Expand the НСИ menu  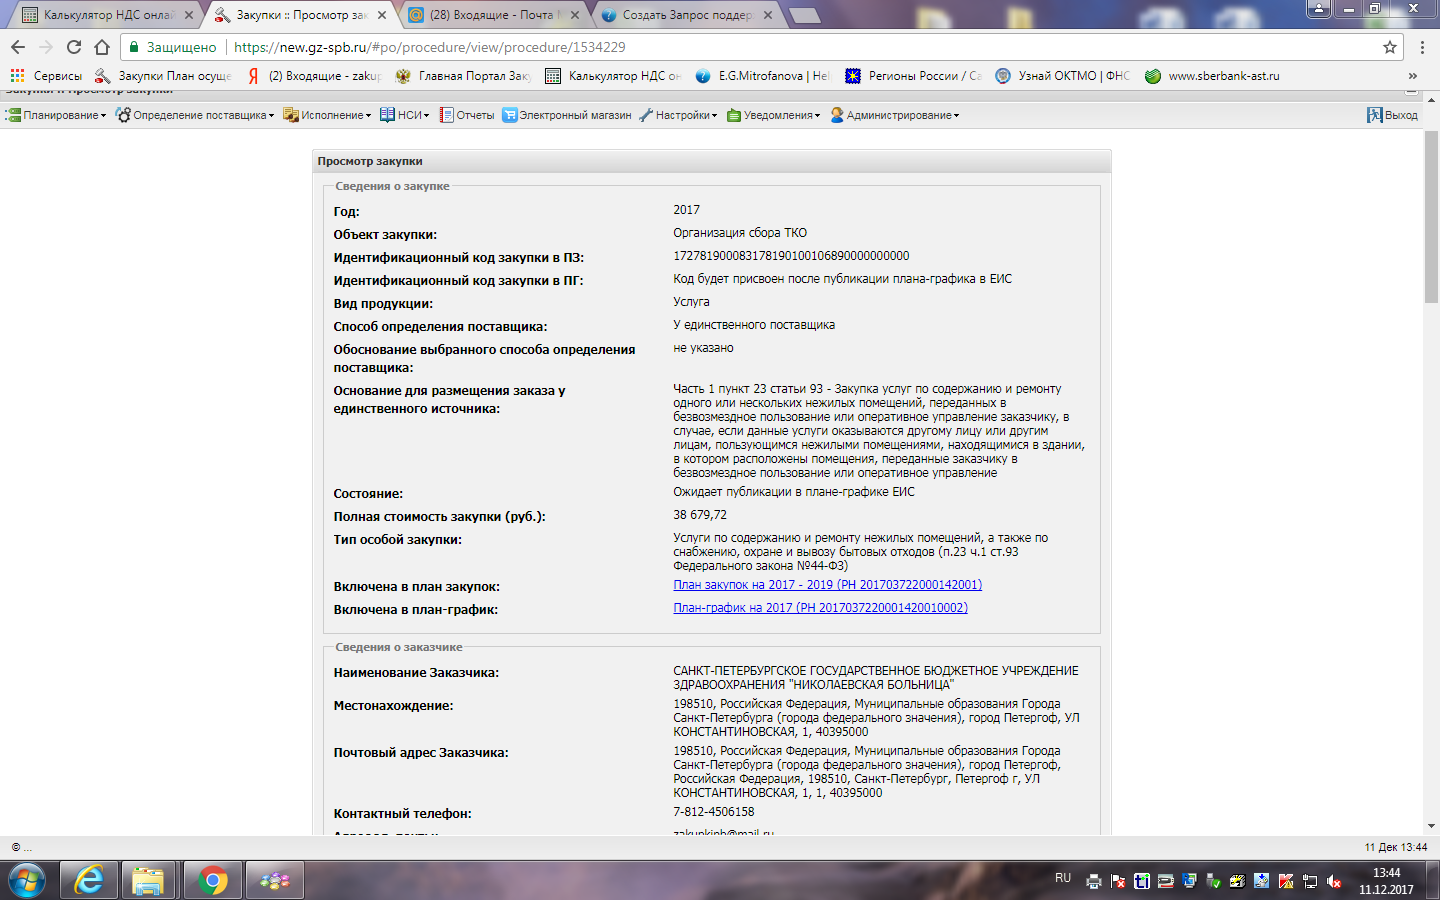point(405,115)
